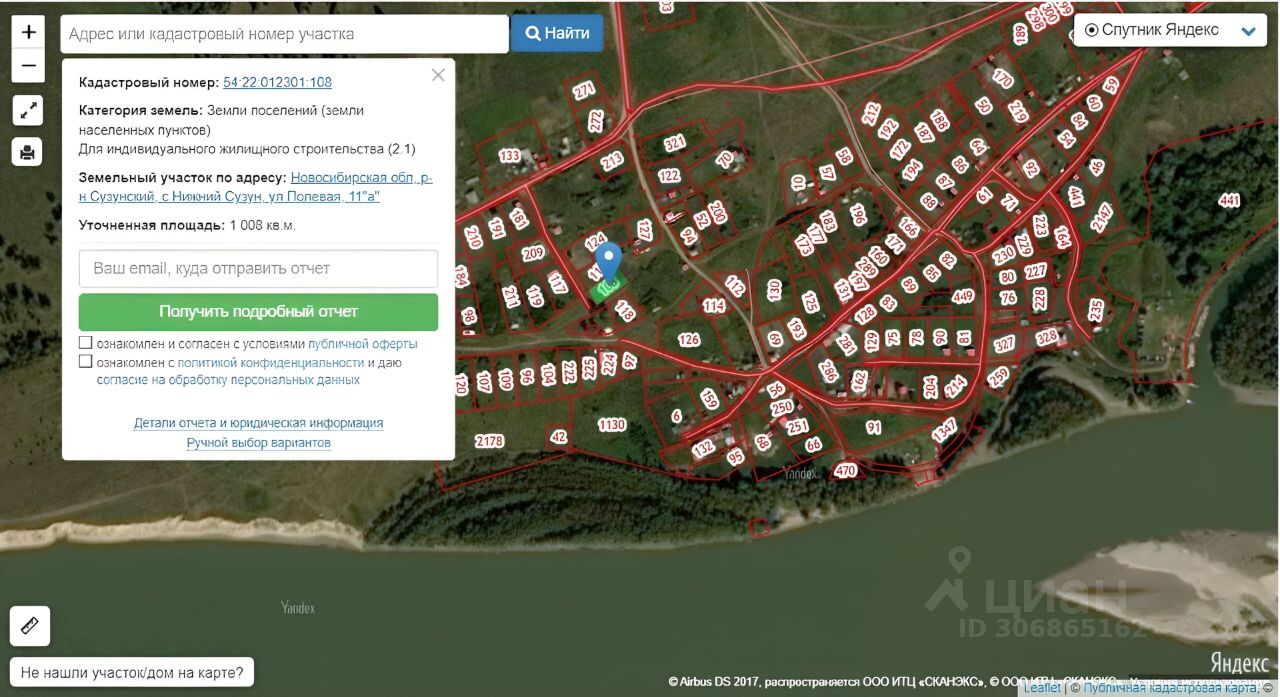Click the 'Категория земель' label text
This screenshot has height=697, width=1280.
point(141,110)
